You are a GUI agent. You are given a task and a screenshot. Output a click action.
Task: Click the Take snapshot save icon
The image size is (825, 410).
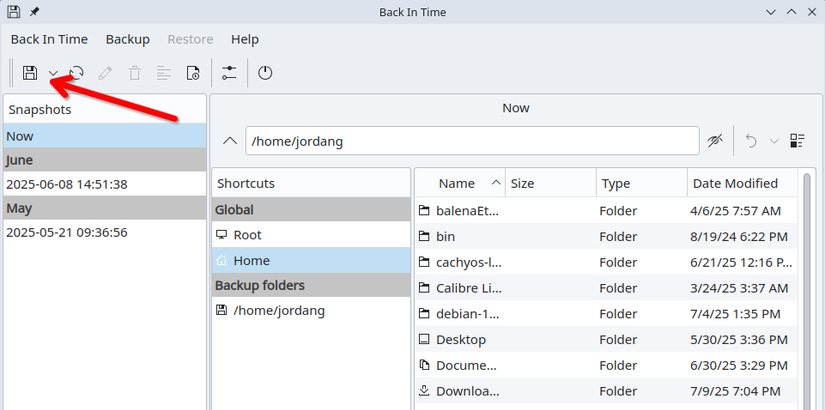30,73
